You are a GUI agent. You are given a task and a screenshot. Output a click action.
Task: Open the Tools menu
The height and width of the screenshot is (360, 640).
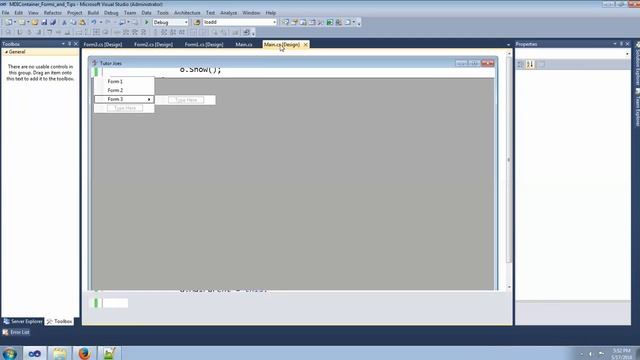(162, 13)
